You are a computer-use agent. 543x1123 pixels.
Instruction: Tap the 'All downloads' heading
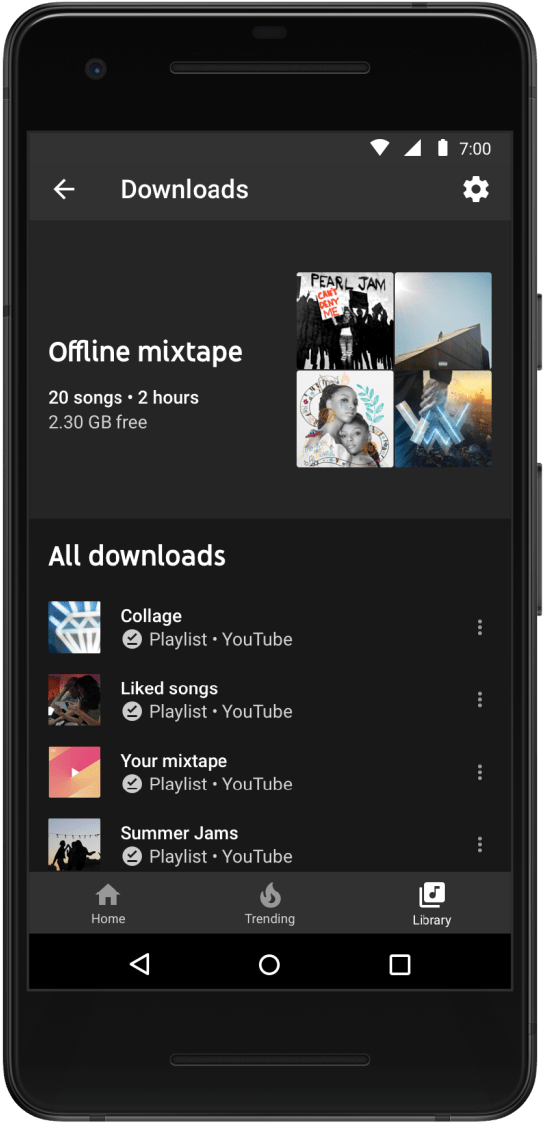[x=137, y=556]
